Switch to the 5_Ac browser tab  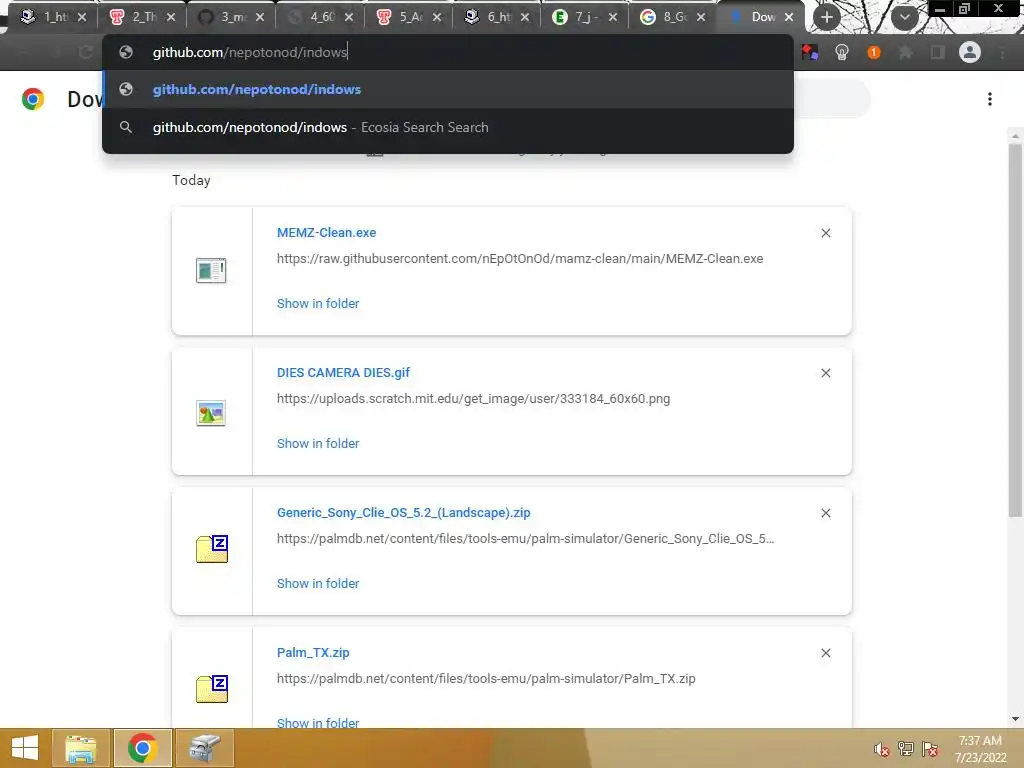coord(409,17)
